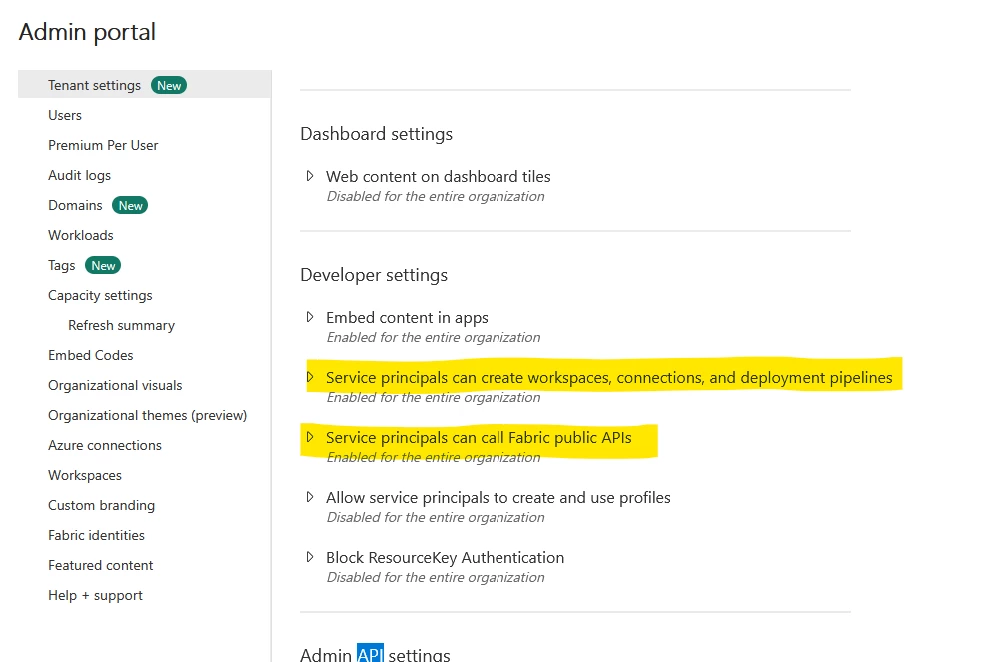Click the Help + support link

point(95,595)
